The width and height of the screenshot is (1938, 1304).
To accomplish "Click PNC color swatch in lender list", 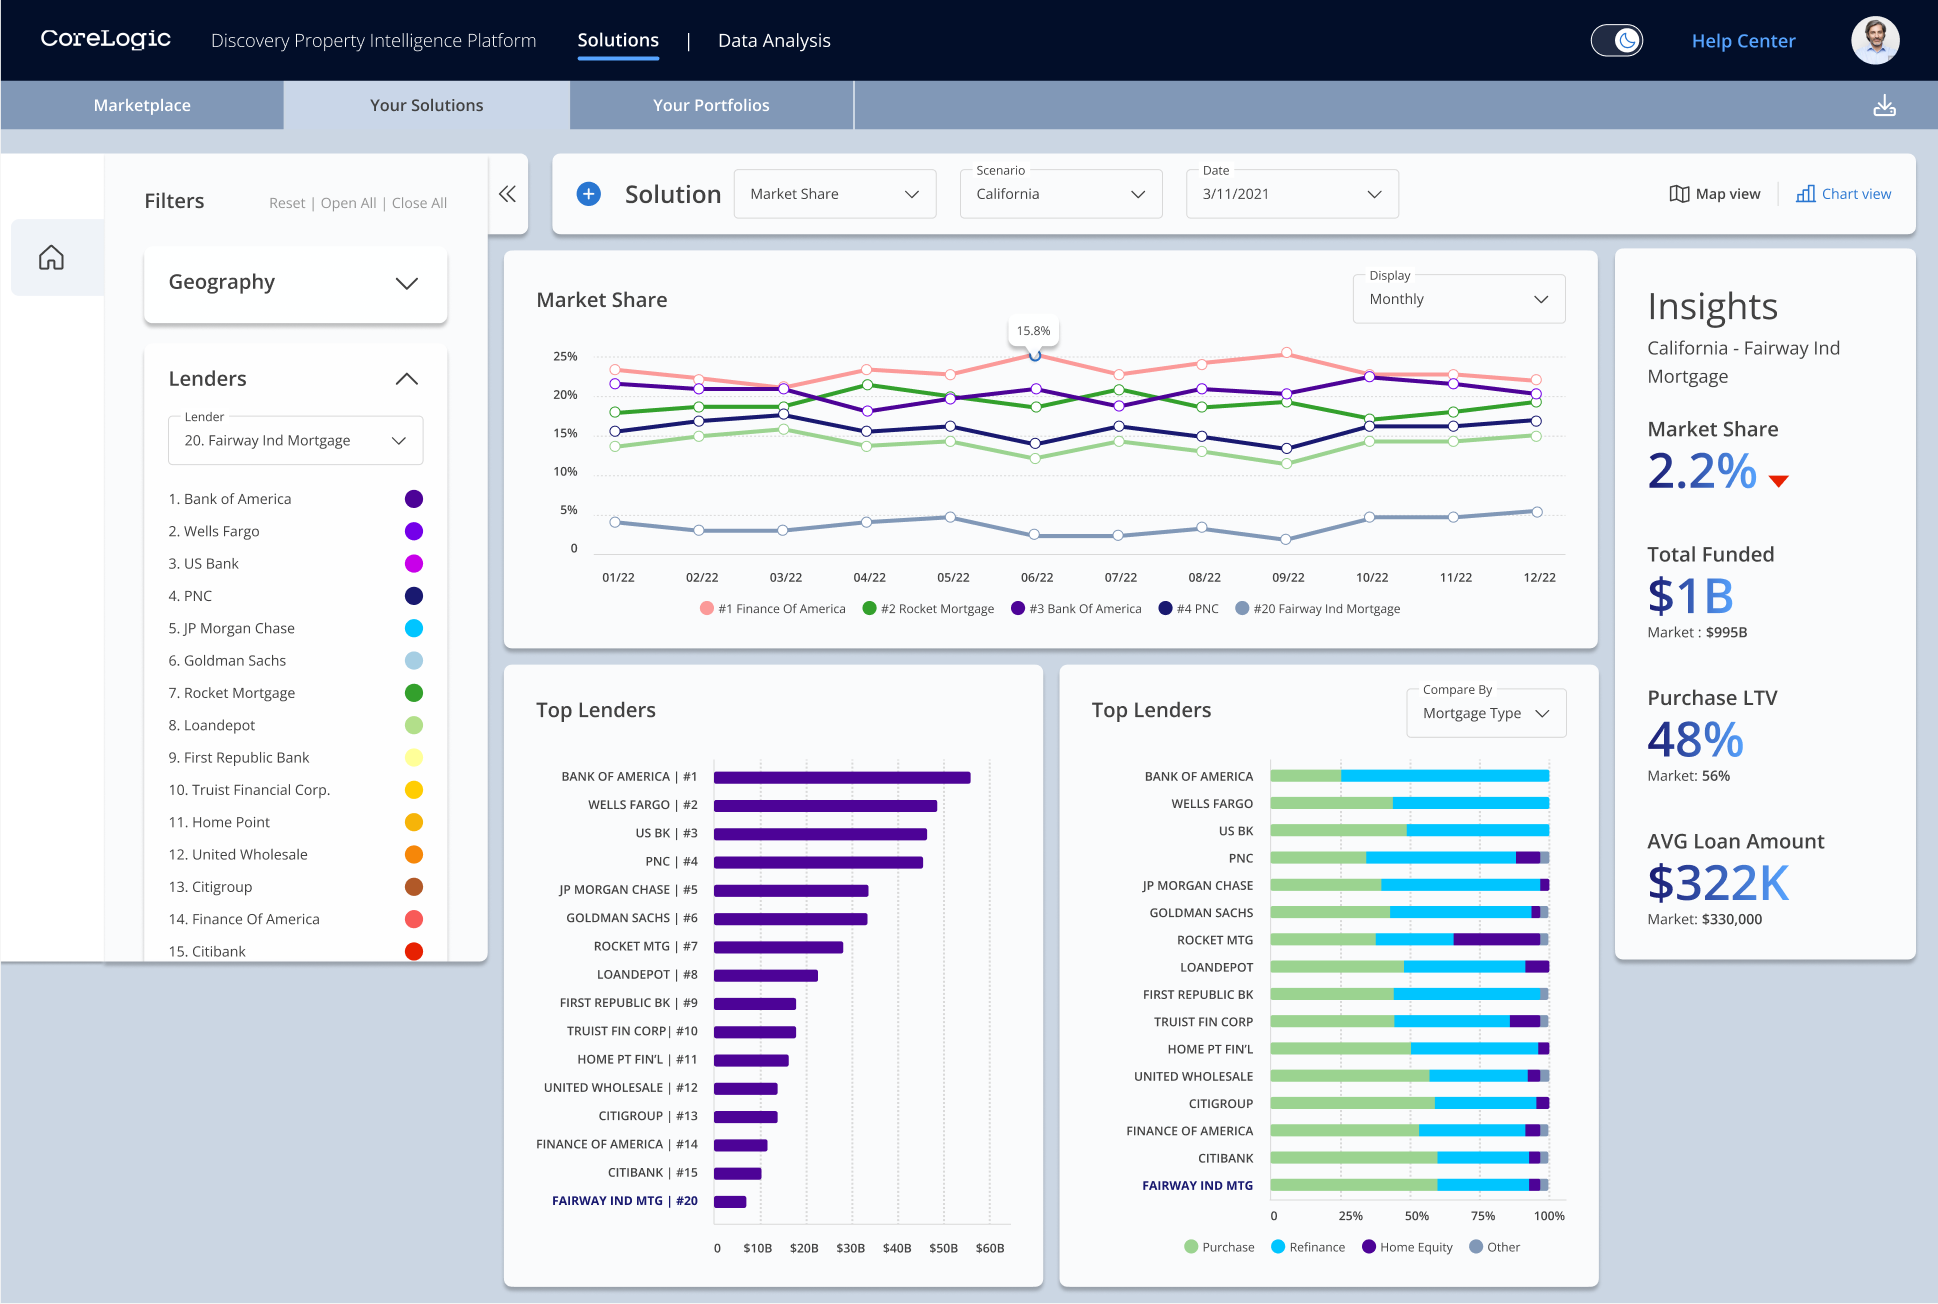I will coord(413,596).
